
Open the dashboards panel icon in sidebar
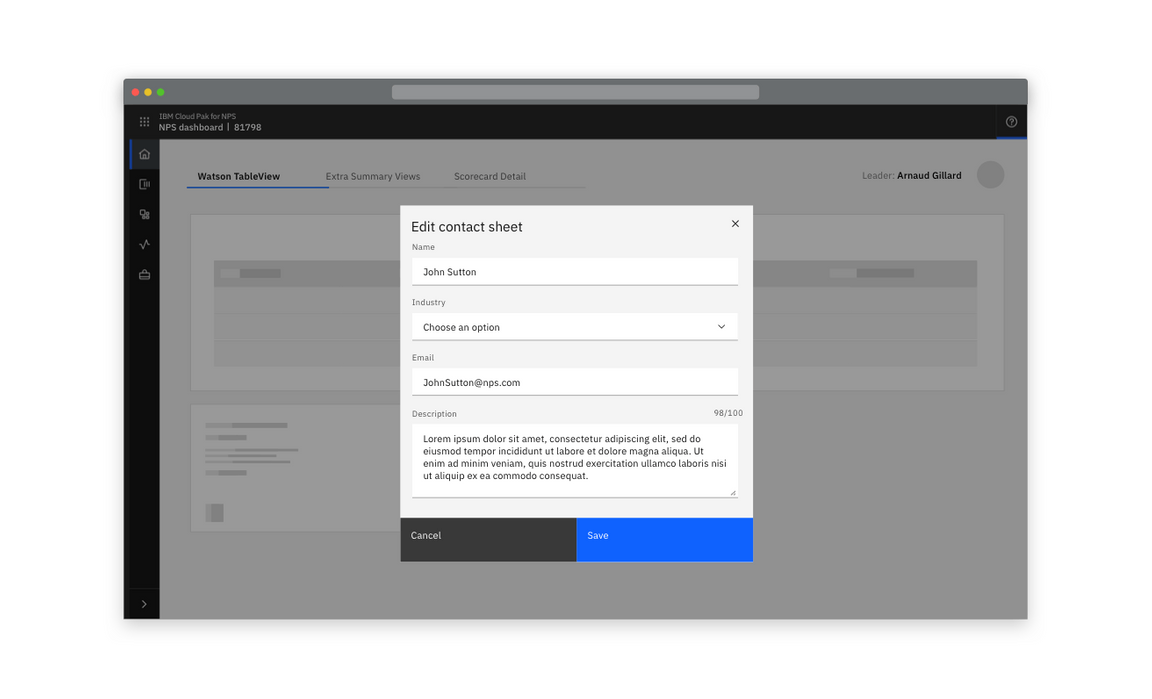(x=144, y=183)
